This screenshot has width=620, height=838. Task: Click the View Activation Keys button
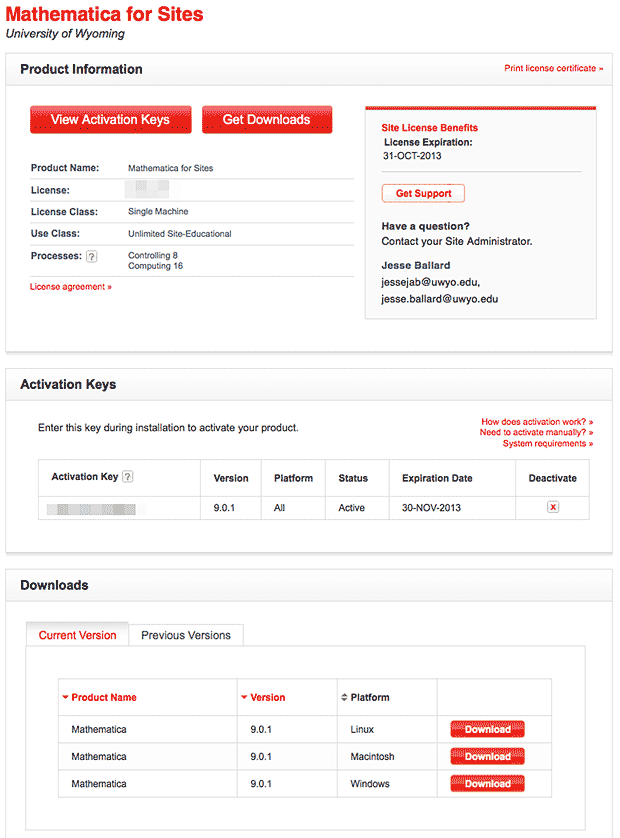pyautogui.click(x=111, y=119)
